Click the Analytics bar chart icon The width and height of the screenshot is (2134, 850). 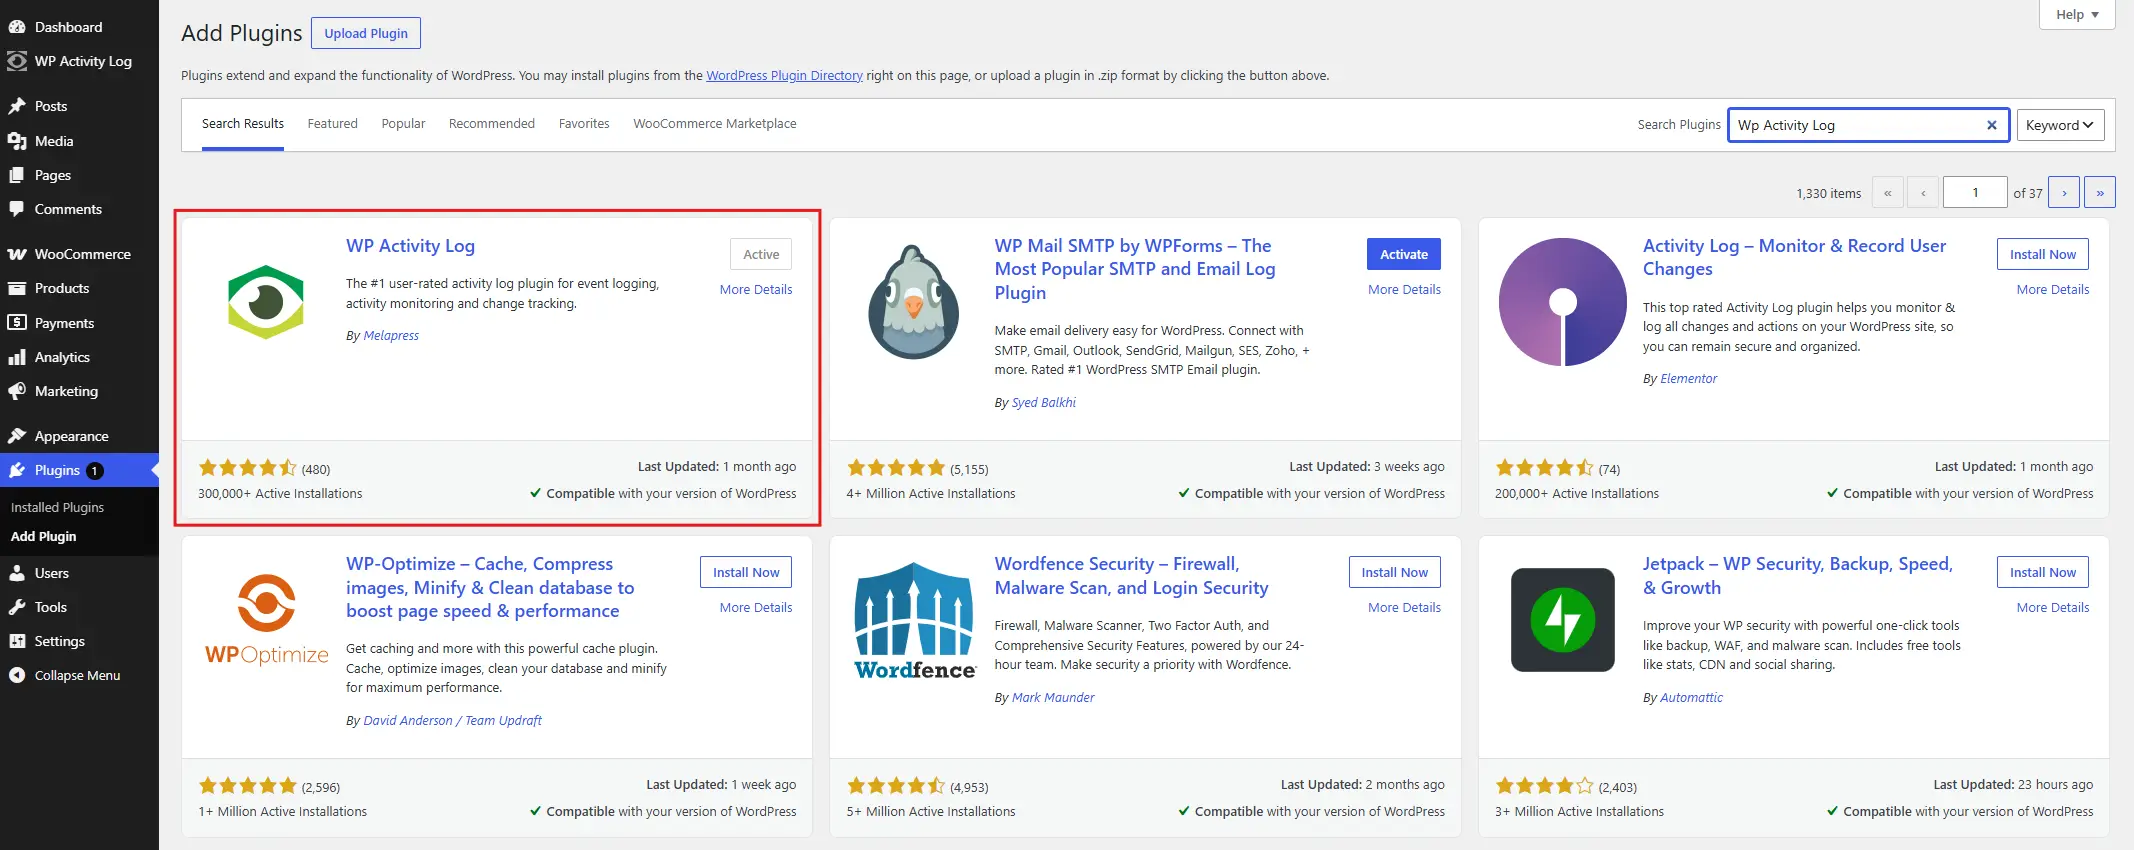[17, 357]
